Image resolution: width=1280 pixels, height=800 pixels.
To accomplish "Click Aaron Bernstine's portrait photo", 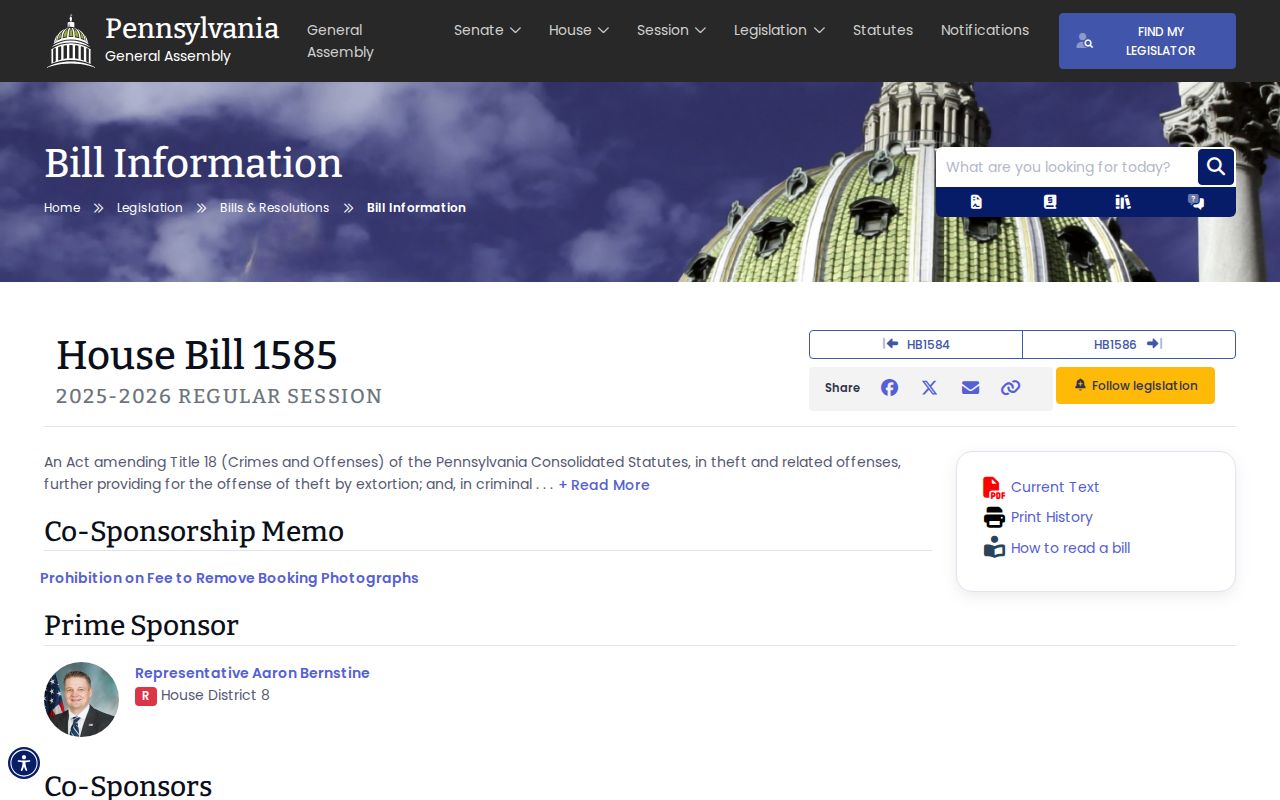I will (x=81, y=699).
